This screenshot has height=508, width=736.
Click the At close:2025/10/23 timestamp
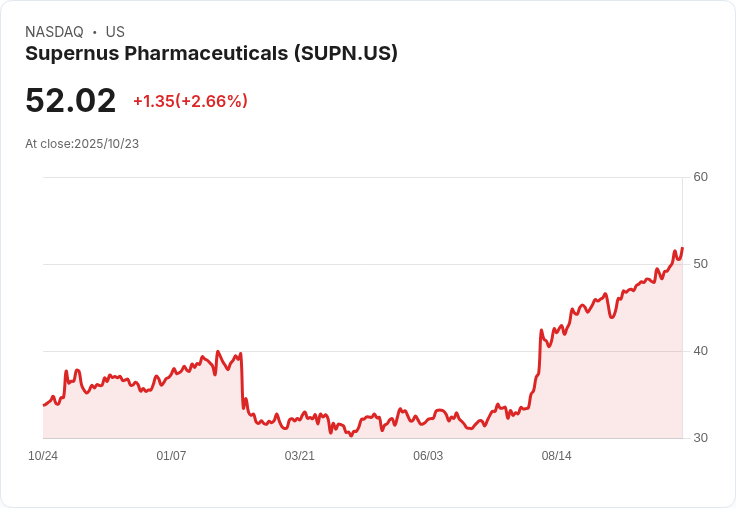pyautogui.click(x=82, y=143)
